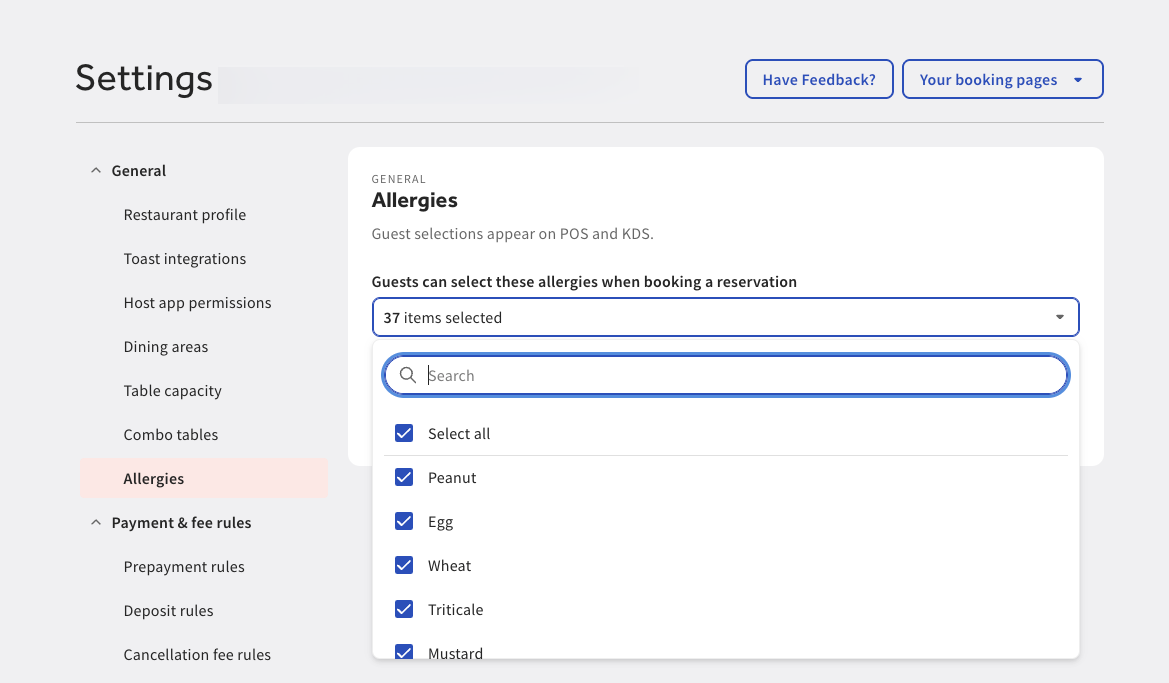Open the 37 items selected dropdown

click(x=725, y=316)
